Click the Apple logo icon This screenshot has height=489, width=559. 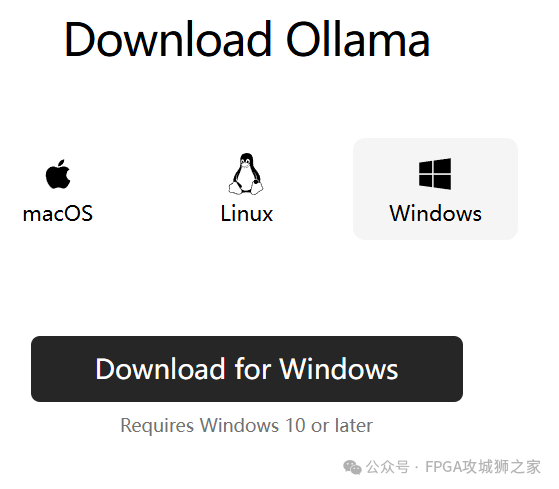pyautogui.click(x=58, y=174)
